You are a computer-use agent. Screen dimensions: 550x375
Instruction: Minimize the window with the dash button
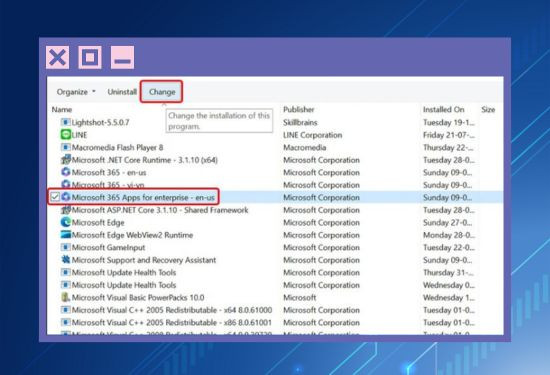pyautogui.click(x=122, y=57)
